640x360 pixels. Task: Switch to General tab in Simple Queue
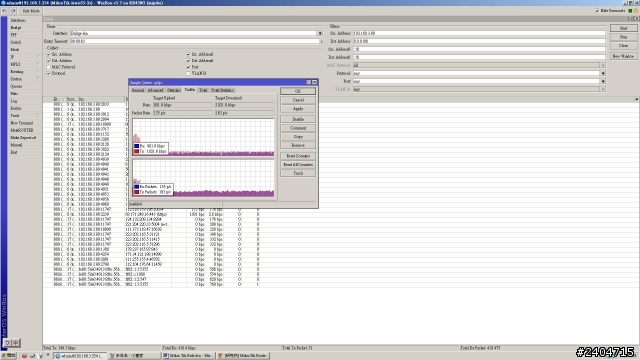138,90
